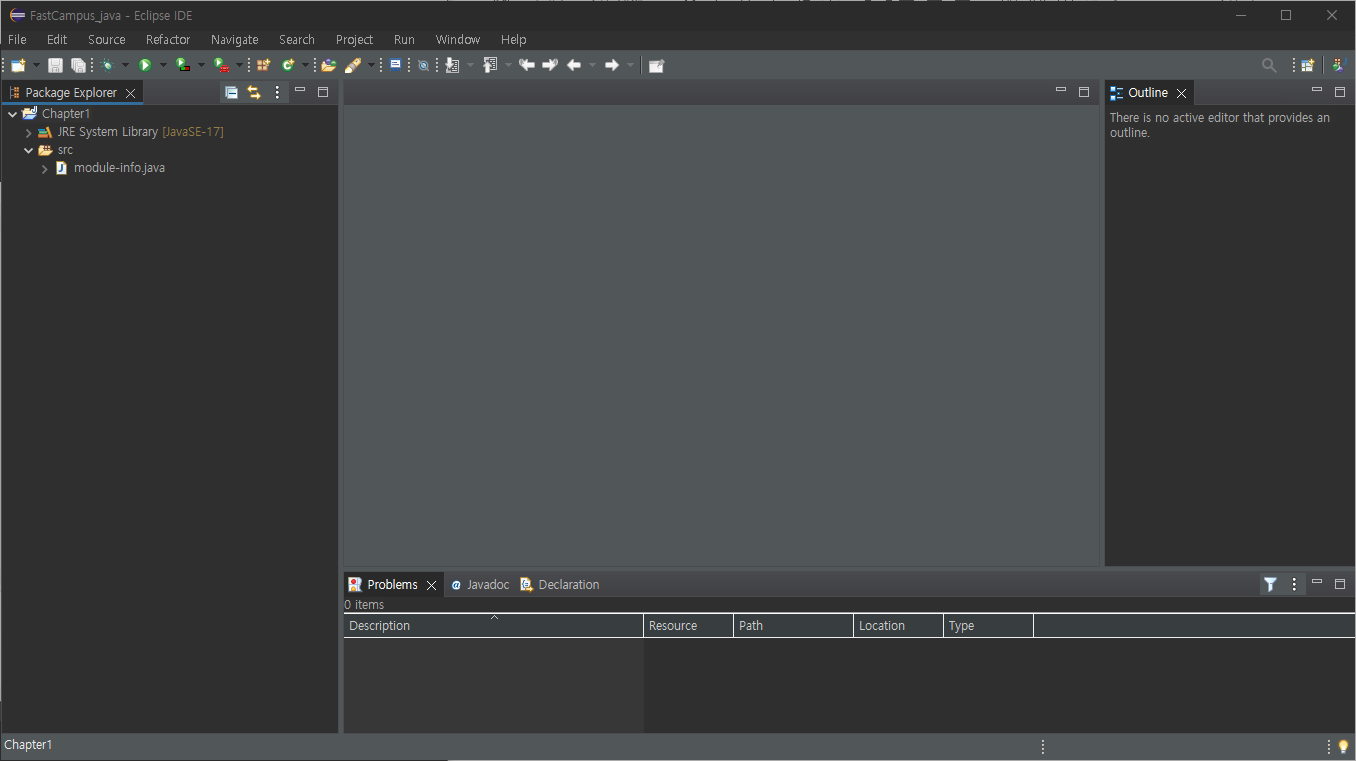Click the Run External Tools icon

pyautogui.click(x=222, y=65)
